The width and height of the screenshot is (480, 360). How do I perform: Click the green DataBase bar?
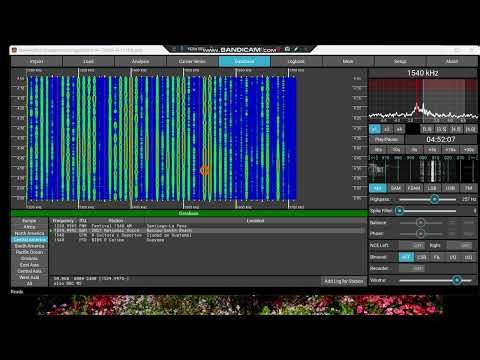[189, 213]
